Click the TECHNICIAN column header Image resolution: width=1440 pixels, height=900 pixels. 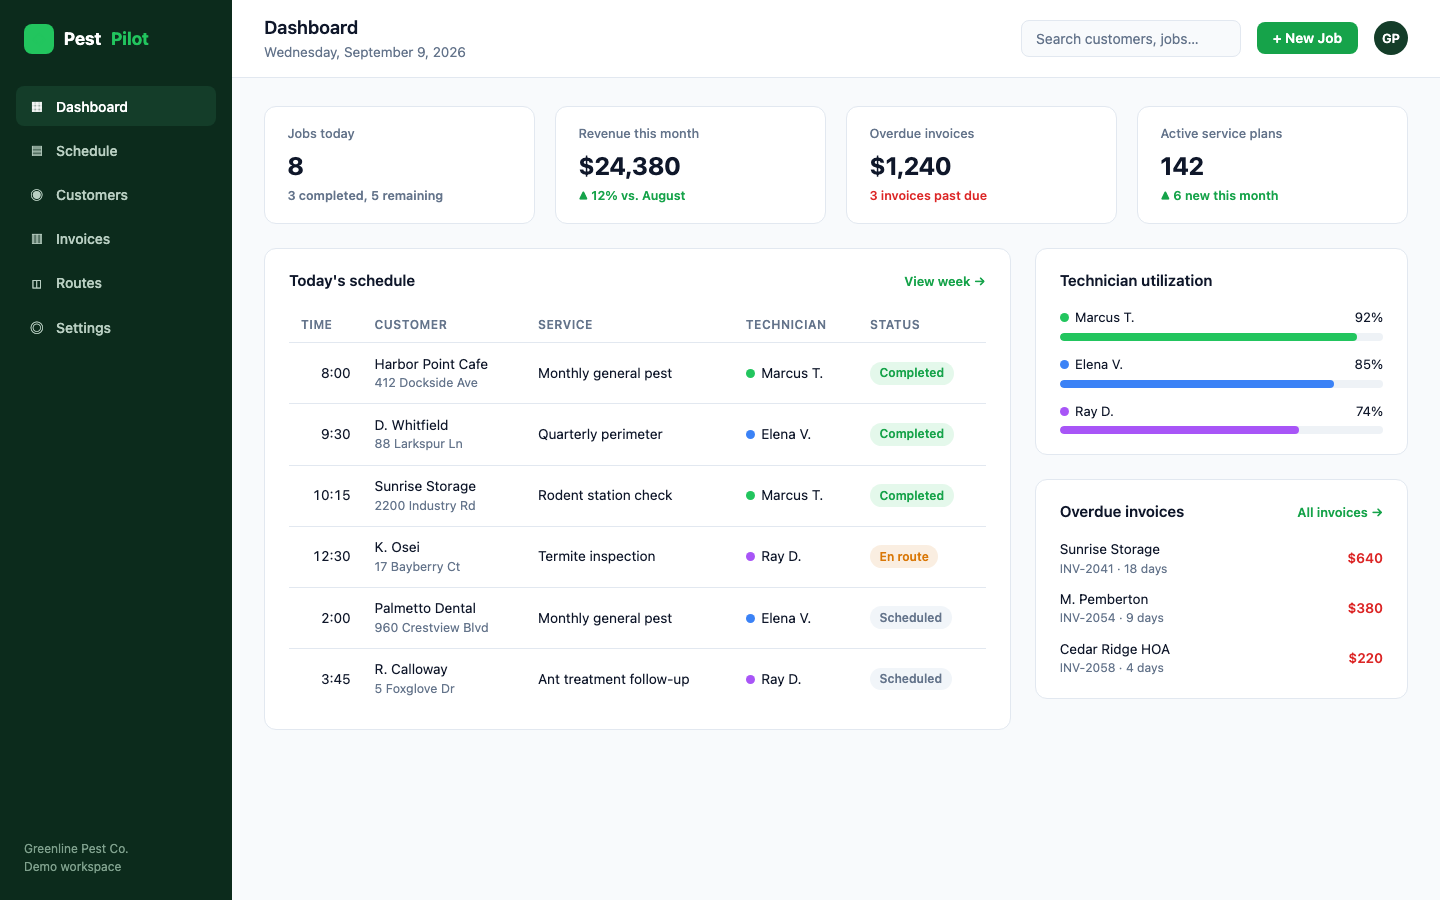click(786, 325)
